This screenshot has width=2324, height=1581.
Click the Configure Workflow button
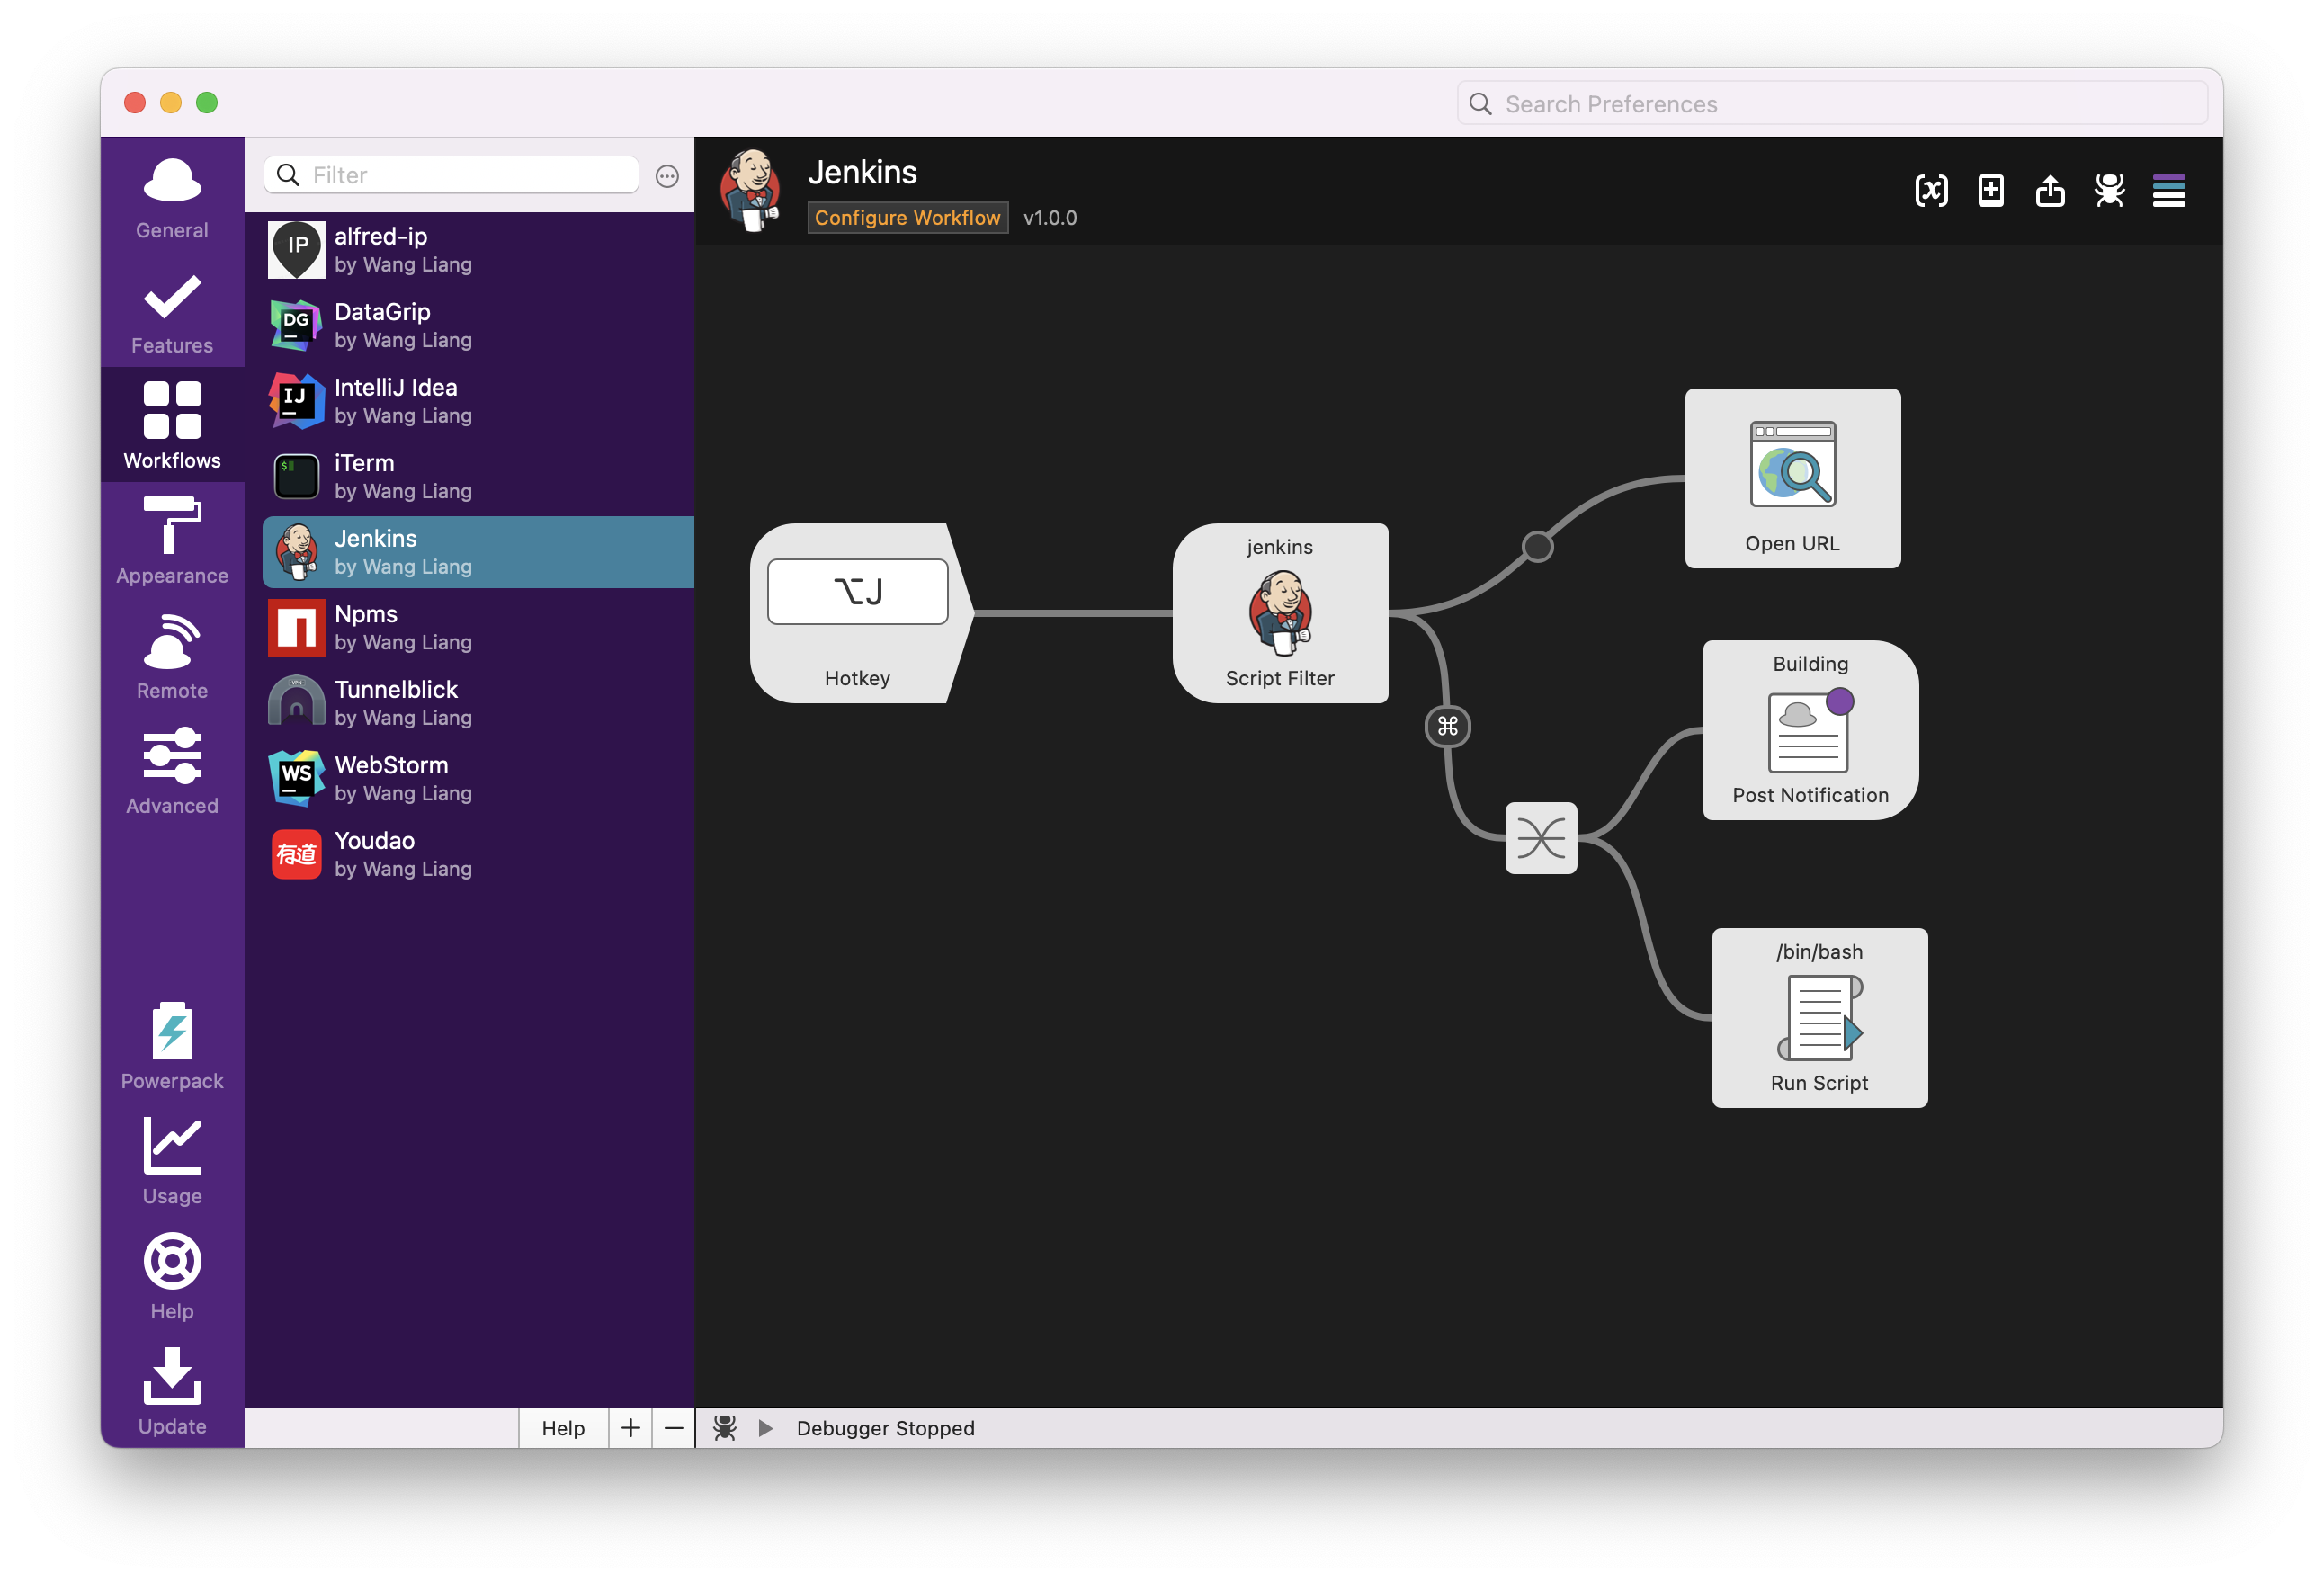(907, 218)
